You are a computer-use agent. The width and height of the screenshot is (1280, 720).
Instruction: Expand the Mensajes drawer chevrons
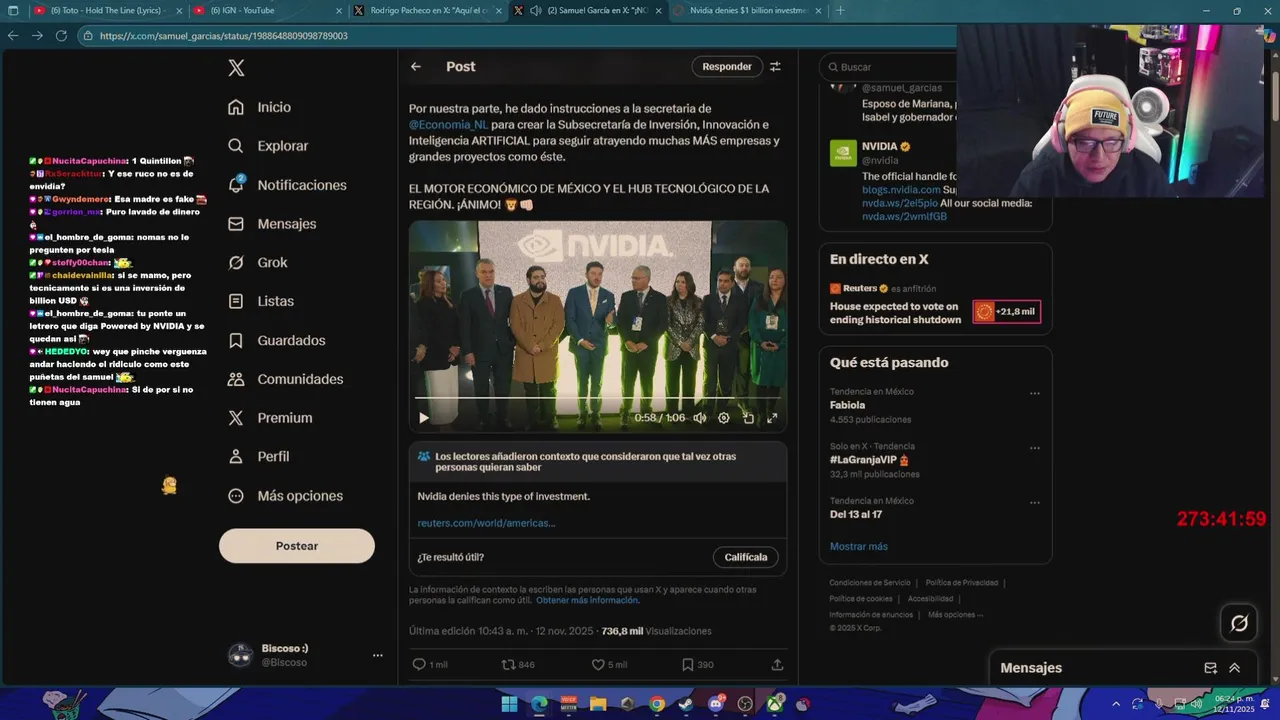point(1235,668)
